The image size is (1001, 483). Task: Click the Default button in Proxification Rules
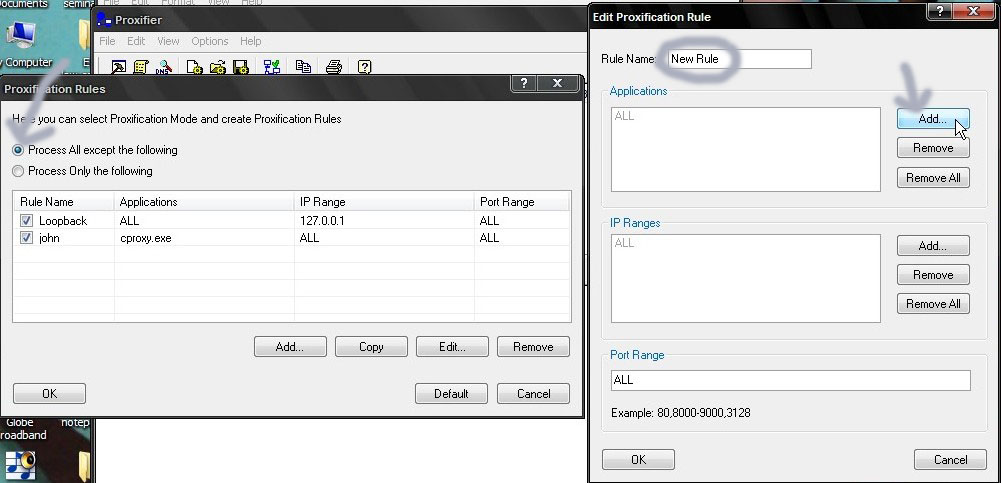pos(451,394)
